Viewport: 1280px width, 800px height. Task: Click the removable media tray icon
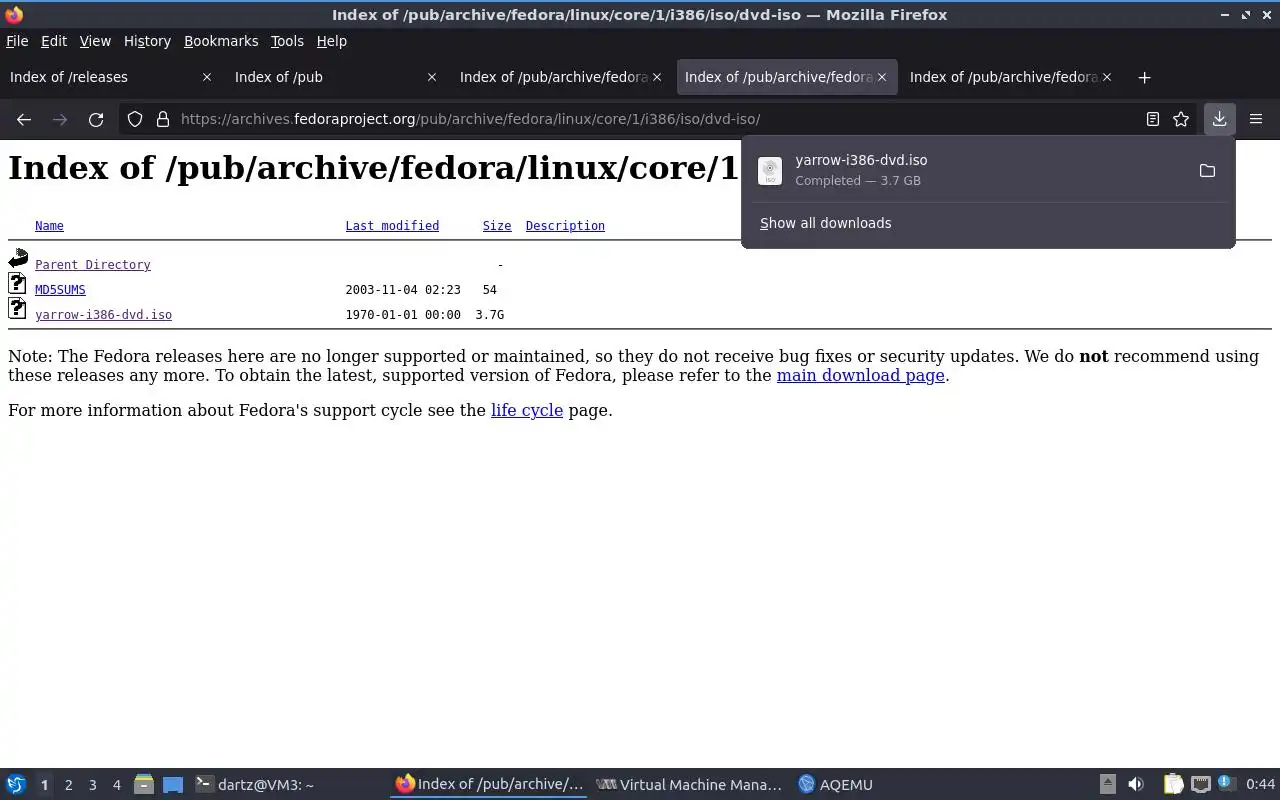pyautogui.click(x=1107, y=785)
